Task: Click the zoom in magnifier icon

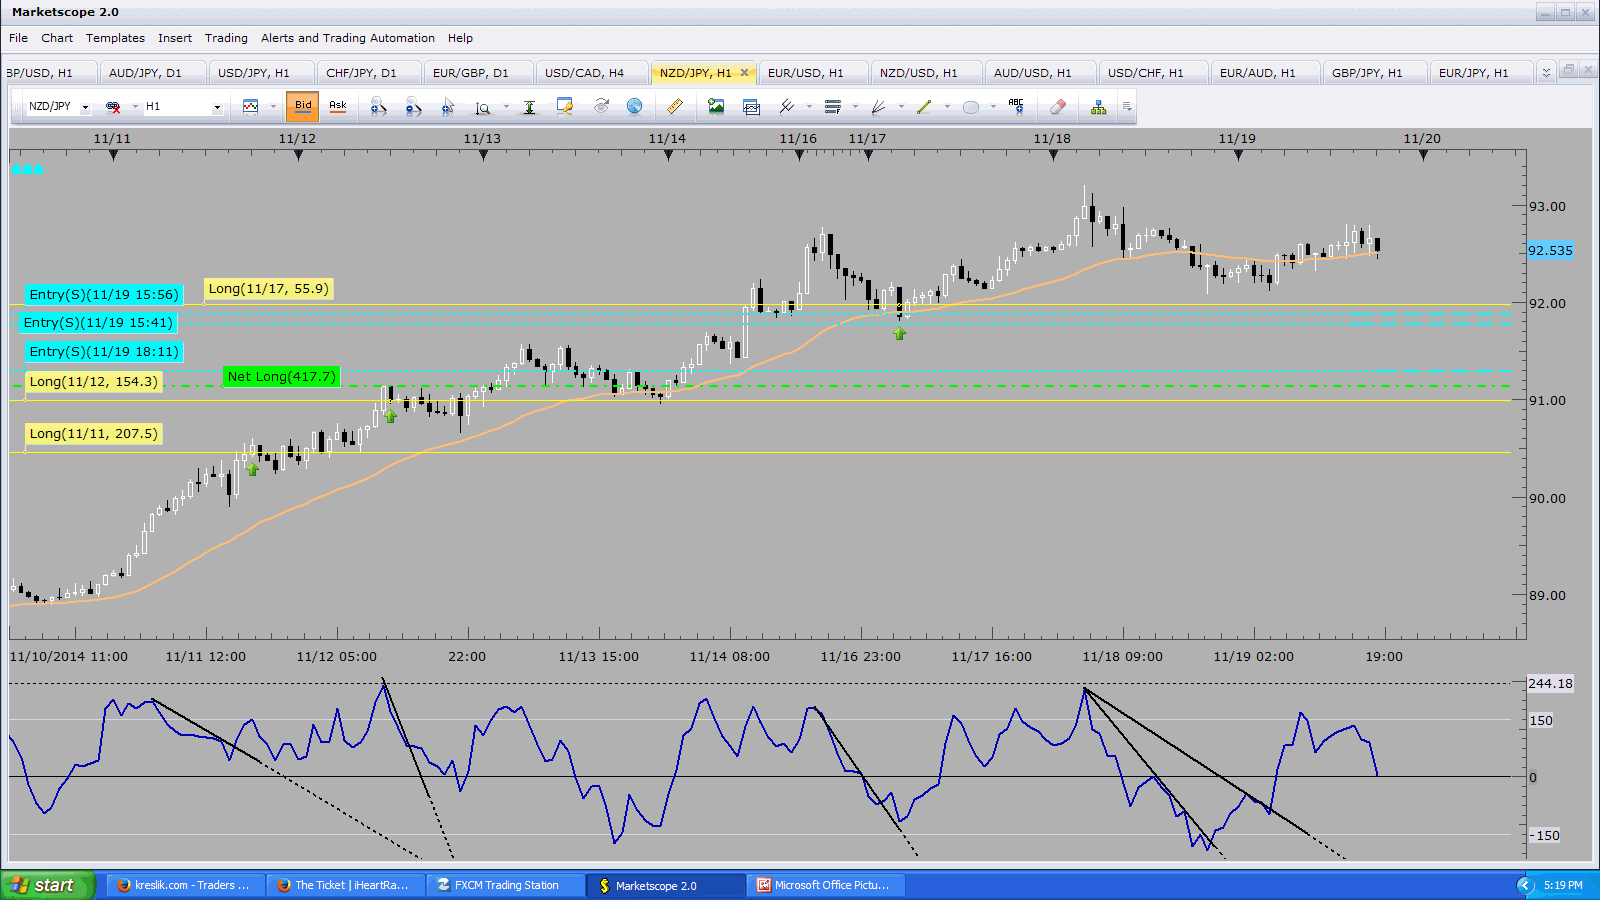Action: 378,106
